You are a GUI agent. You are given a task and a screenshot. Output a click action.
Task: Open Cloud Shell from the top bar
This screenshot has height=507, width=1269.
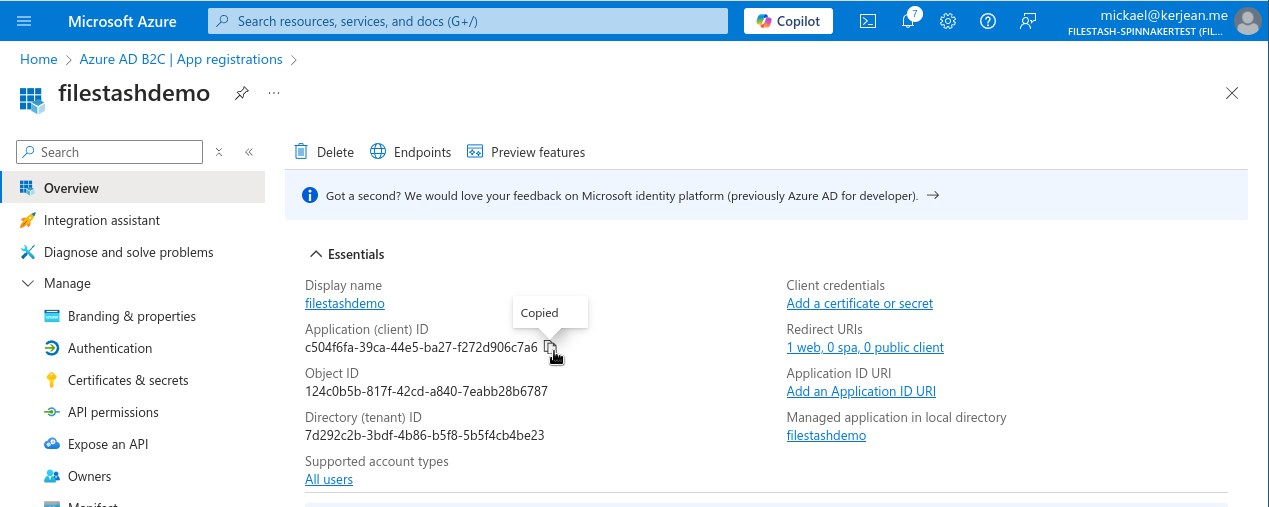click(868, 21)
